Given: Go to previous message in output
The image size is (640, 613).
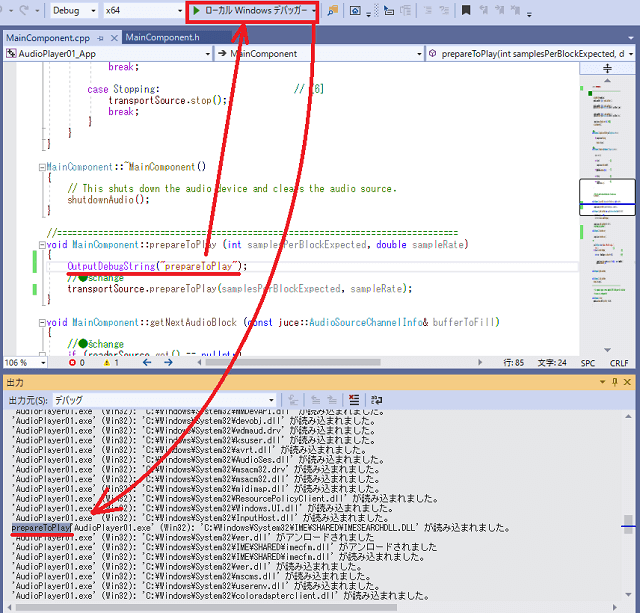Looking at the screenshot, I should [315, 400].
